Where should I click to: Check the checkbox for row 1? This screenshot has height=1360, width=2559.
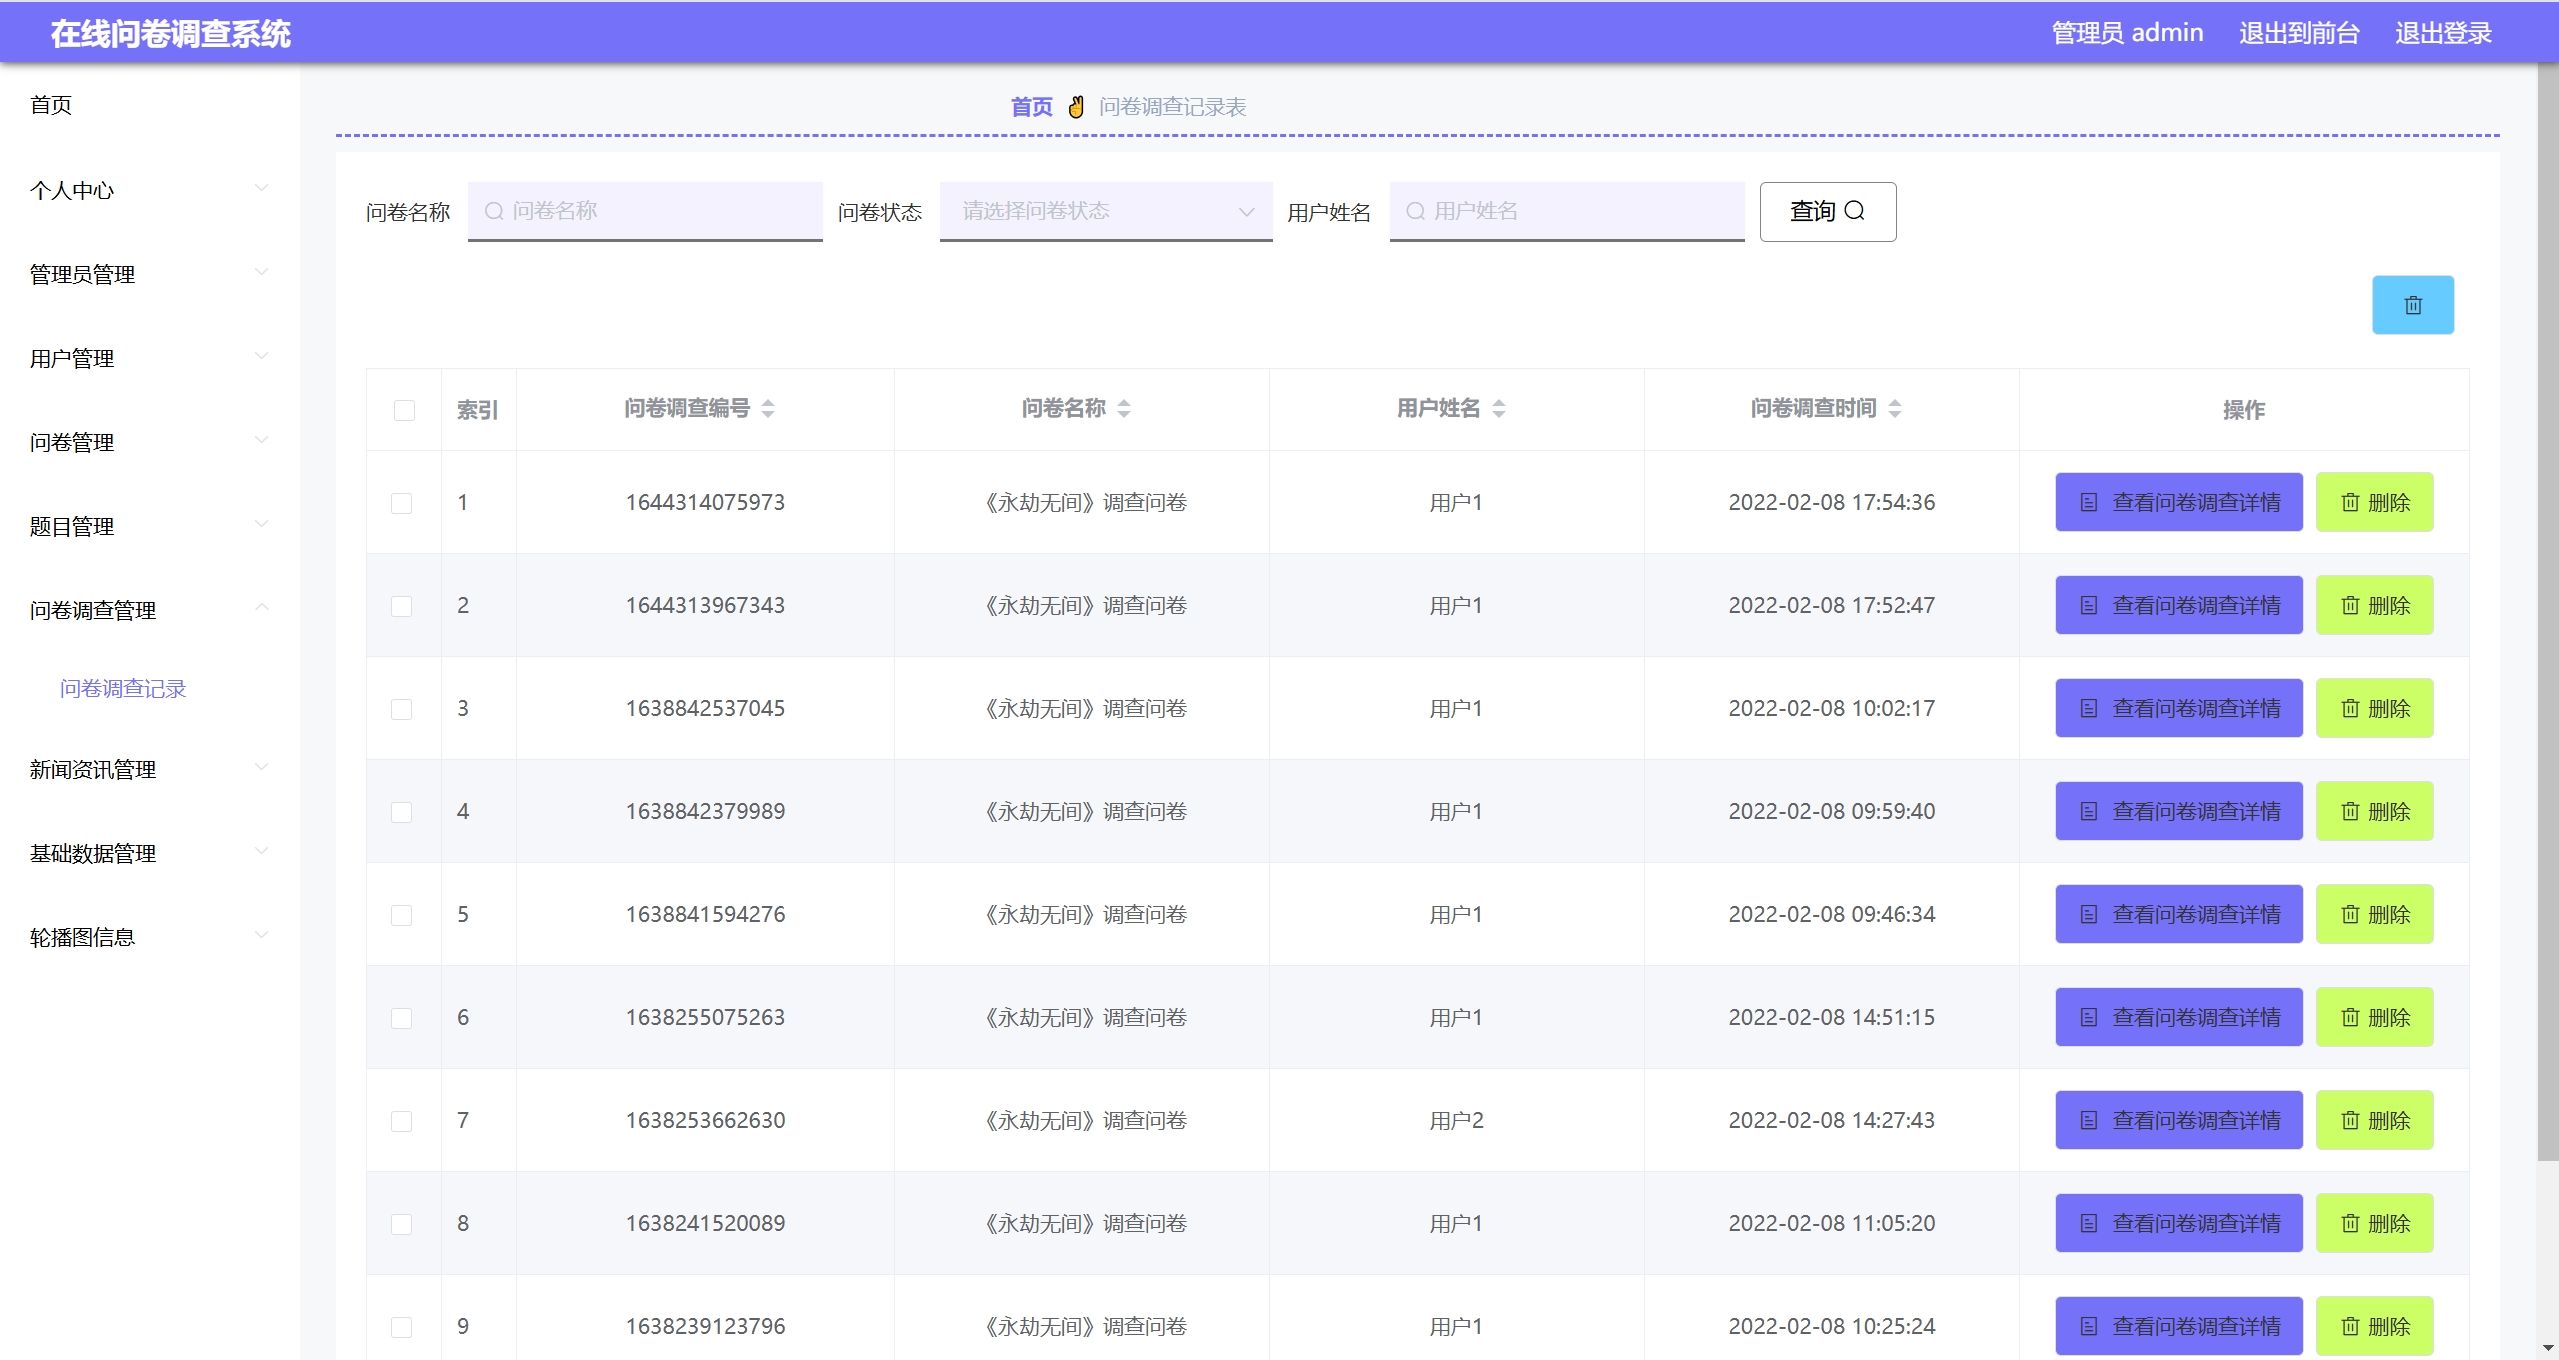401,503
